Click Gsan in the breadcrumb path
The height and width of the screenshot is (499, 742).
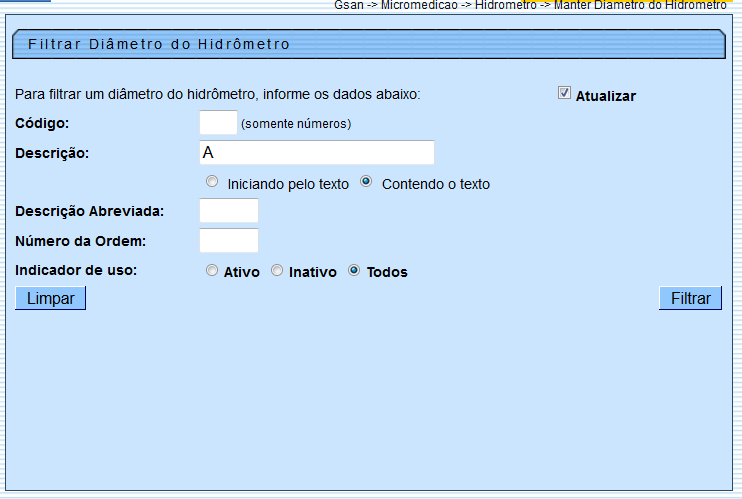(348, 5)
